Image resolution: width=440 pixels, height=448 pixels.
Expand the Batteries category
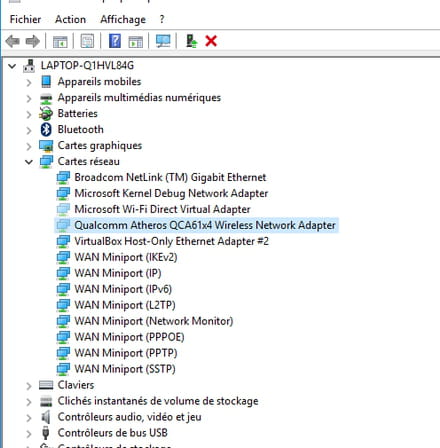coord(29,114)
